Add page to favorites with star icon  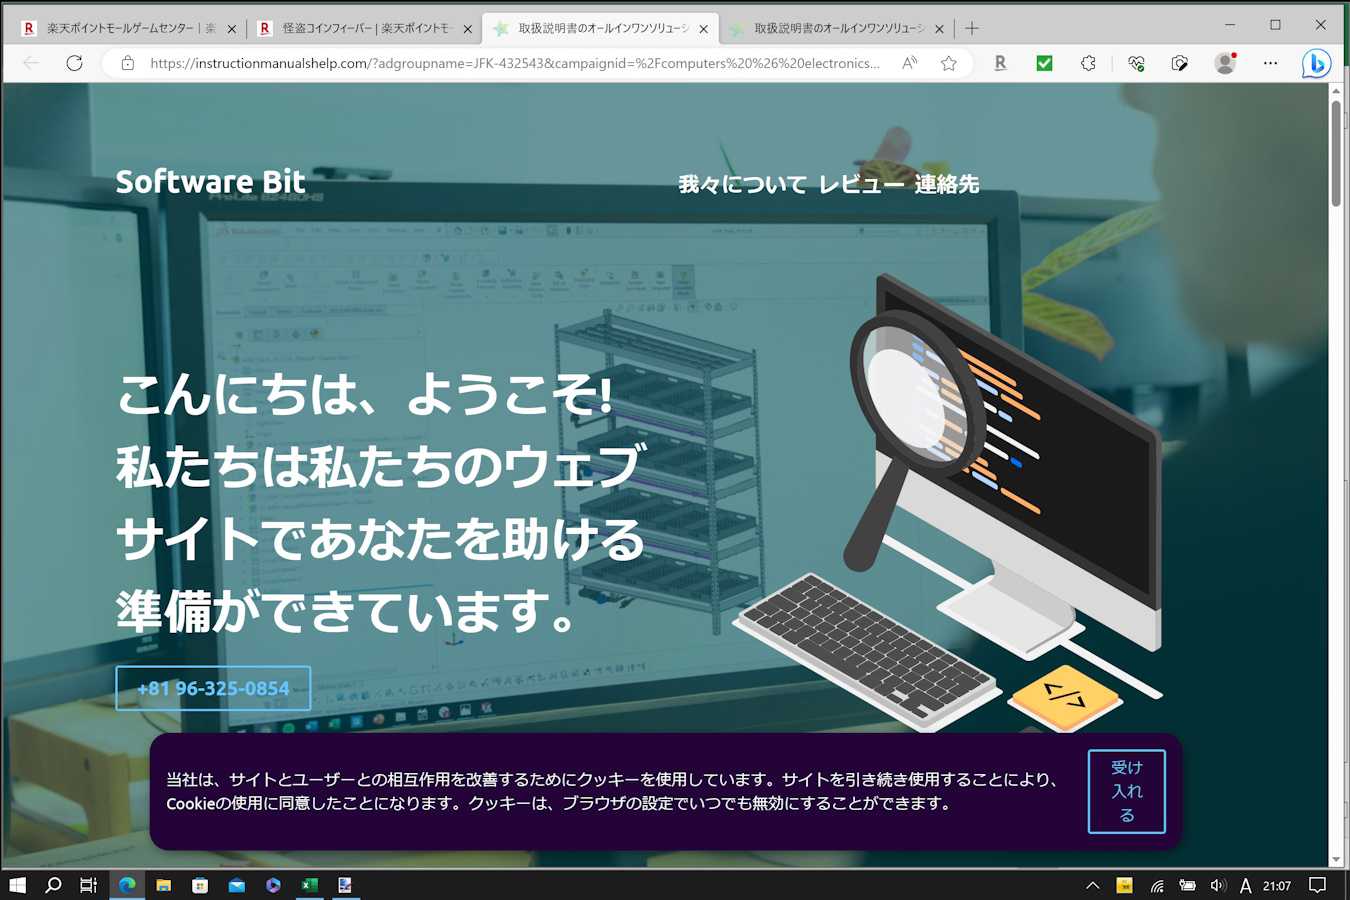[x=948, y=63]
